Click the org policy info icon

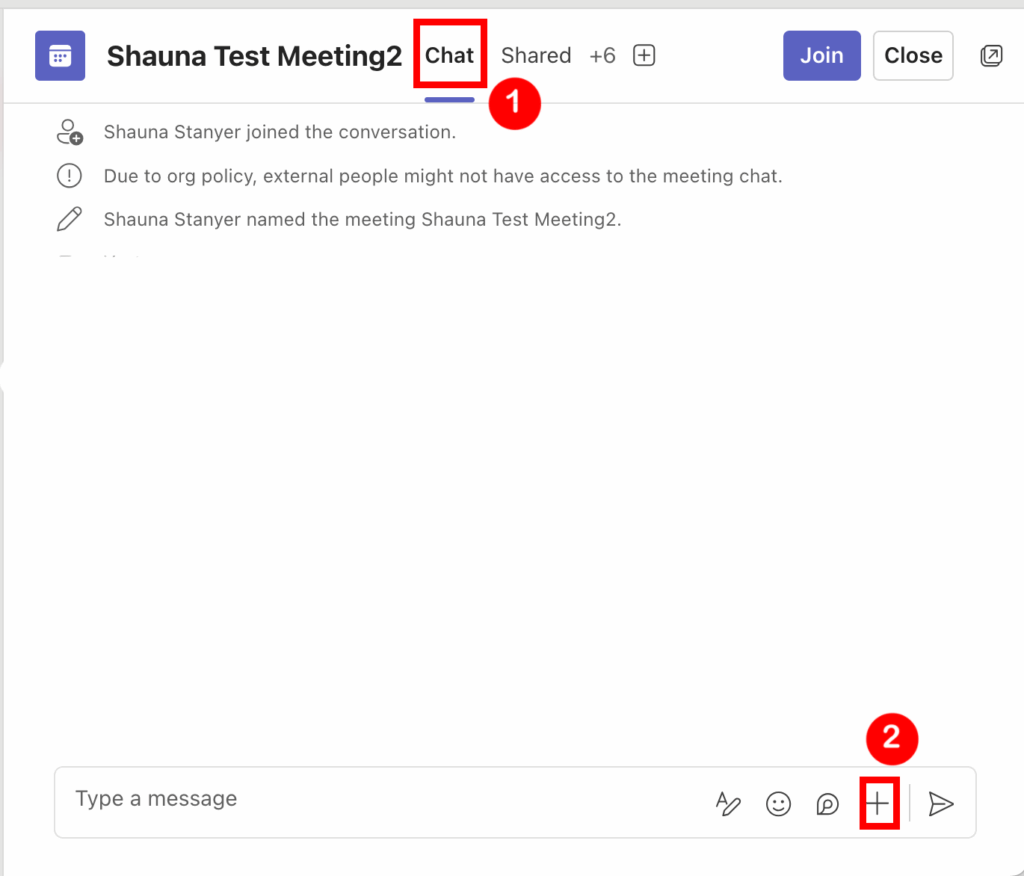coord(69,176)
